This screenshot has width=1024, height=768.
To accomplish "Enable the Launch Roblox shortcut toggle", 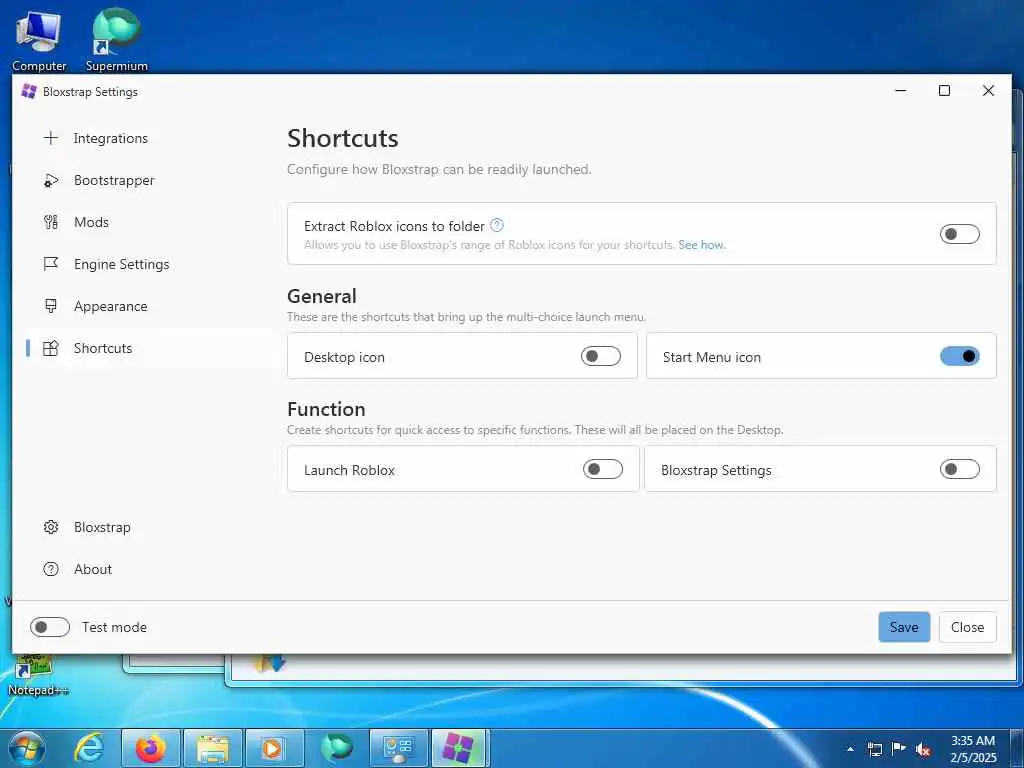I will point(602,469).
